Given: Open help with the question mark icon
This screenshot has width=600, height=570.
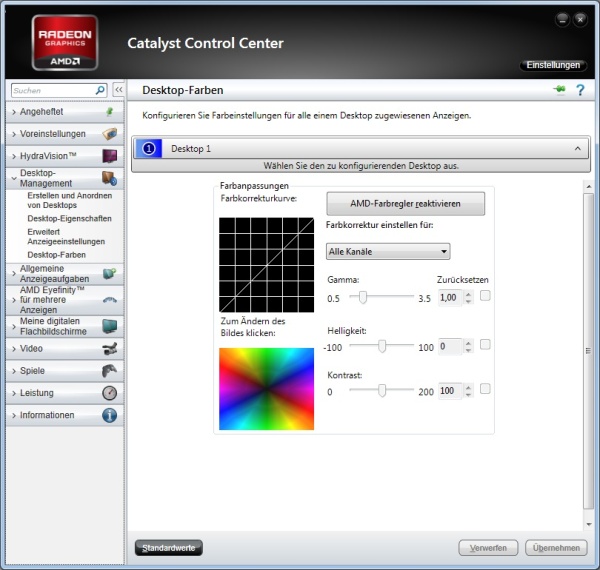Looking at the screenshot, I should click(x=580, y=90).
